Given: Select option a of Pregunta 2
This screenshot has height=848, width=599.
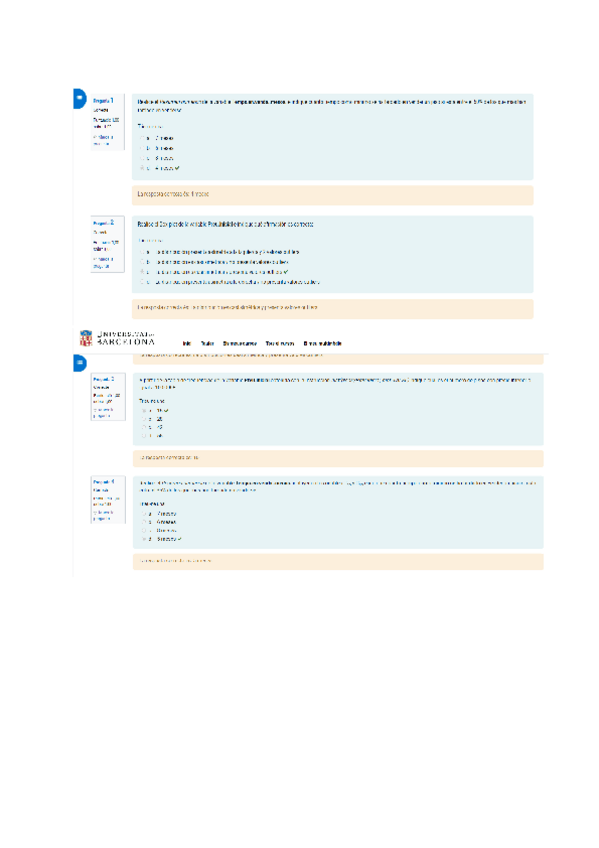Looking at the screenshot, I should (x=143, y=252).
